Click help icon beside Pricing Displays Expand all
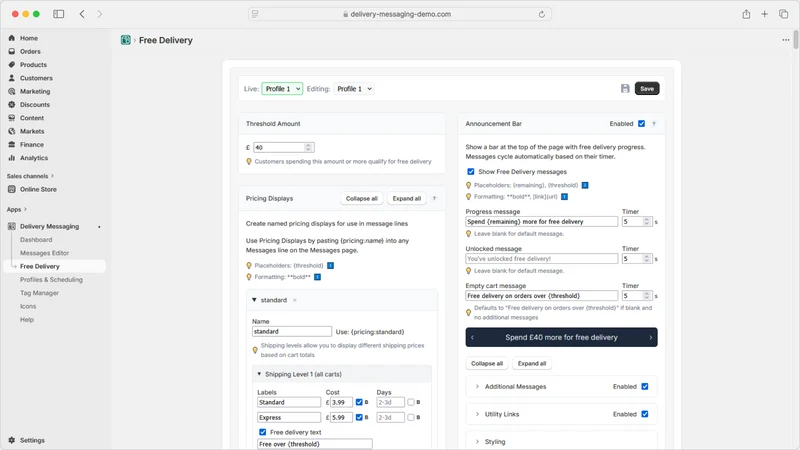 (x=434, y=198)
